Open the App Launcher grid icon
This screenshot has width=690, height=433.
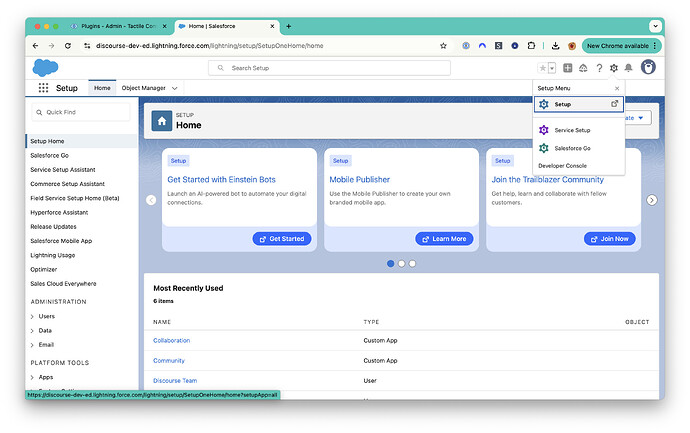(x=43, y=88)
